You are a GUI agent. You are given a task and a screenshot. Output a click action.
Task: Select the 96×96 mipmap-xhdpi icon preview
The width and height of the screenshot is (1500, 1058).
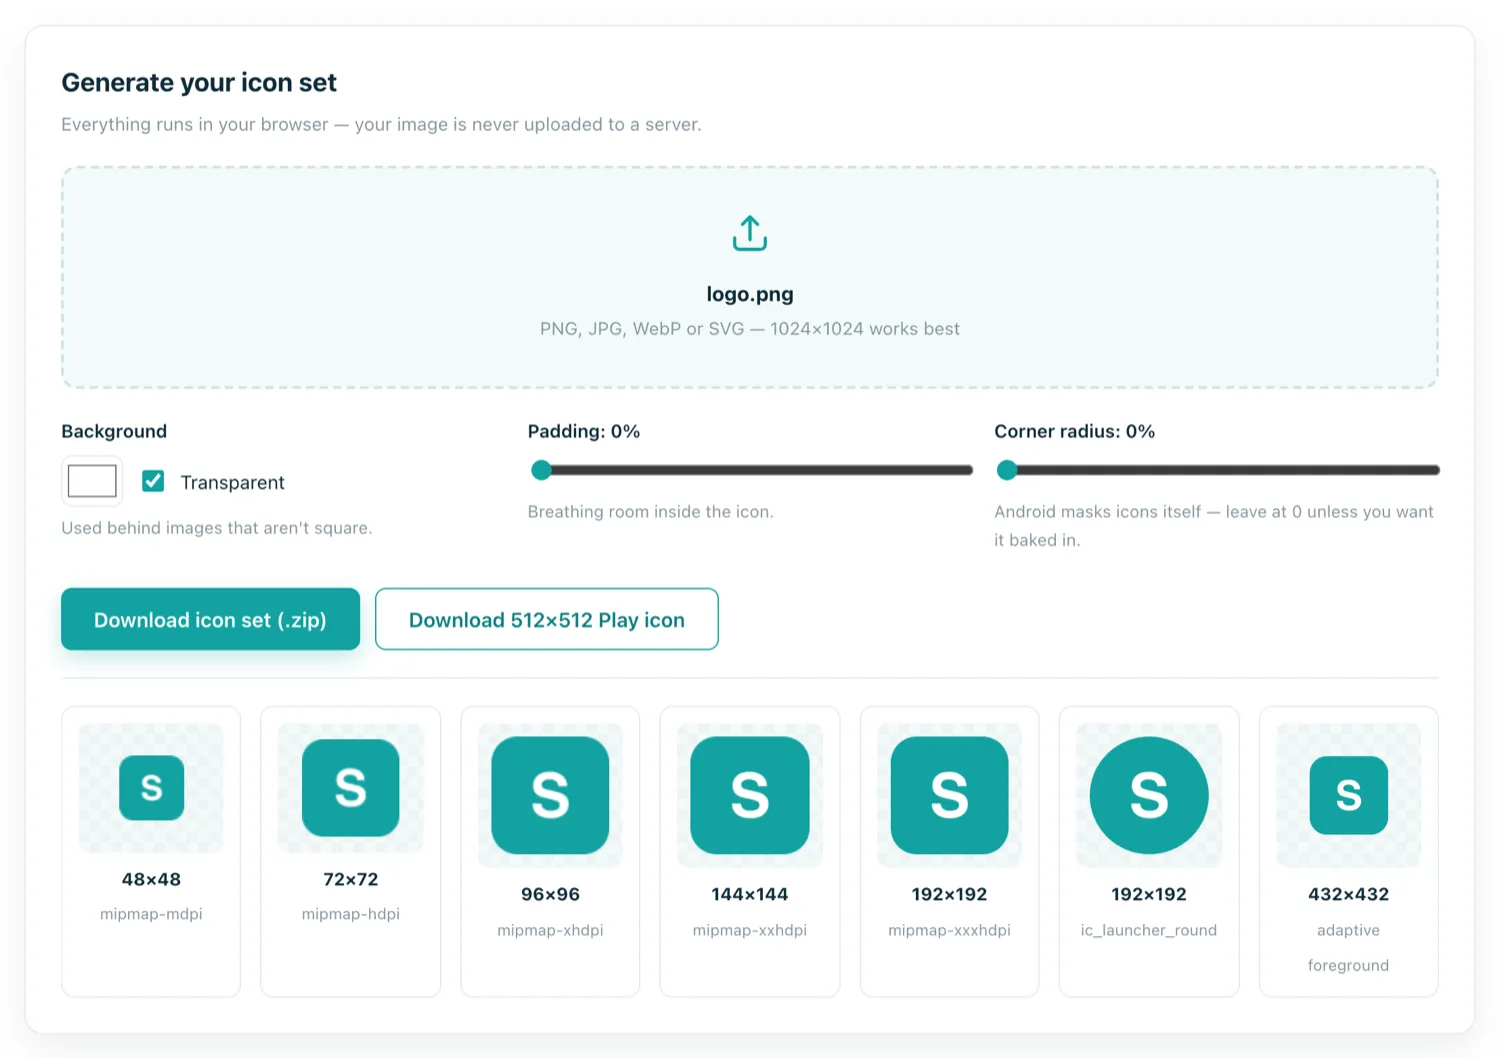550,795
